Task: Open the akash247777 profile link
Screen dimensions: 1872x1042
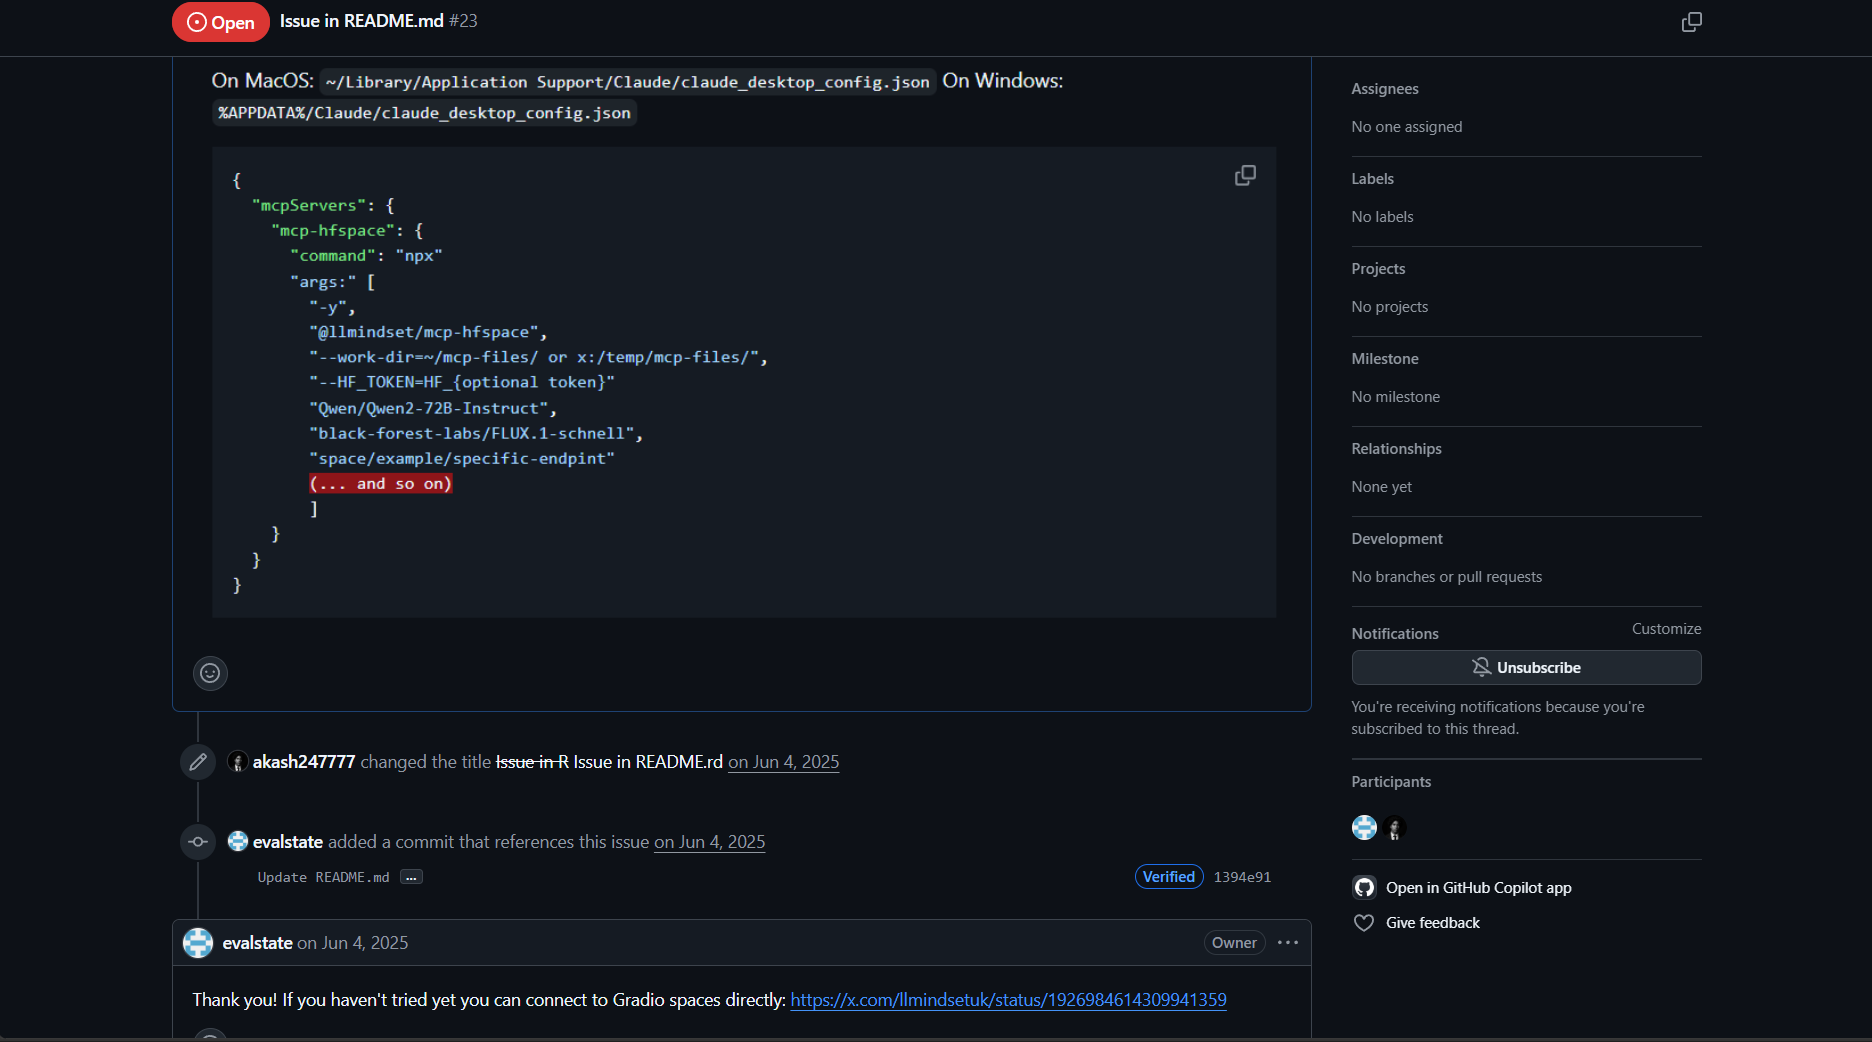Action: coord(304,762)
